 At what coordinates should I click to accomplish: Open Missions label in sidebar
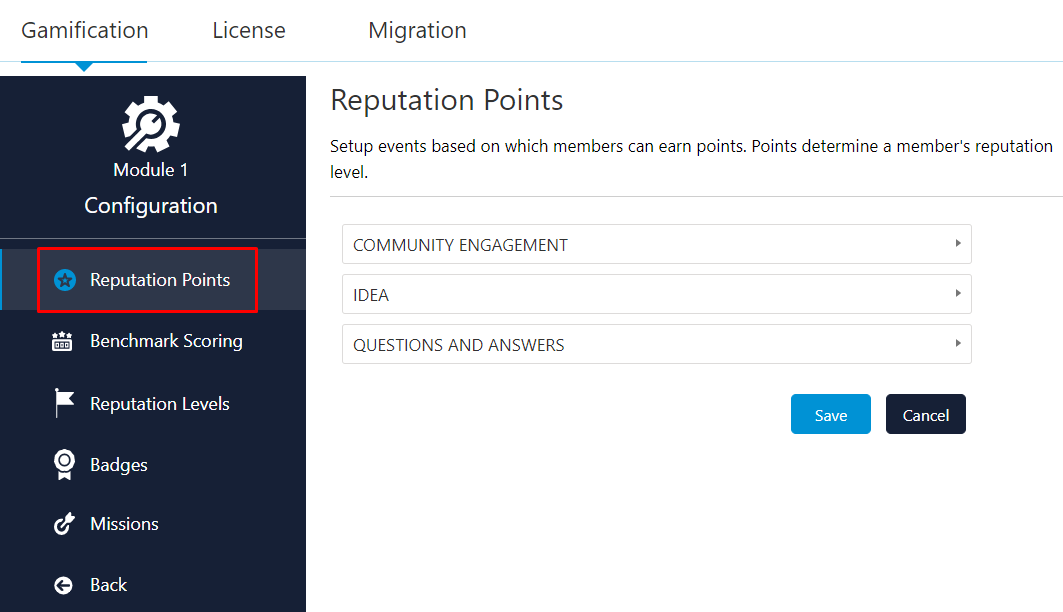pyautogui.click(x=124, y=524)
